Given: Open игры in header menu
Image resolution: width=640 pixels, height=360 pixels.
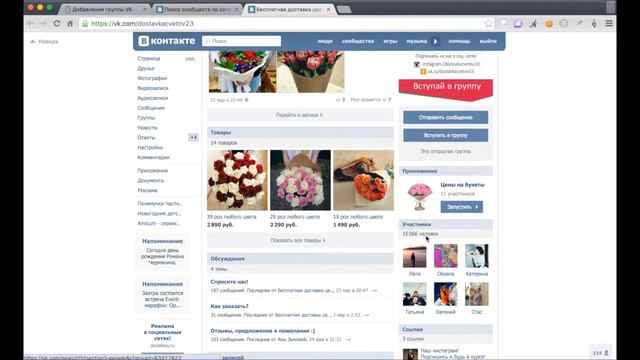Looking at the screenshot, I should pyautogui.click(x=390, y=41).
